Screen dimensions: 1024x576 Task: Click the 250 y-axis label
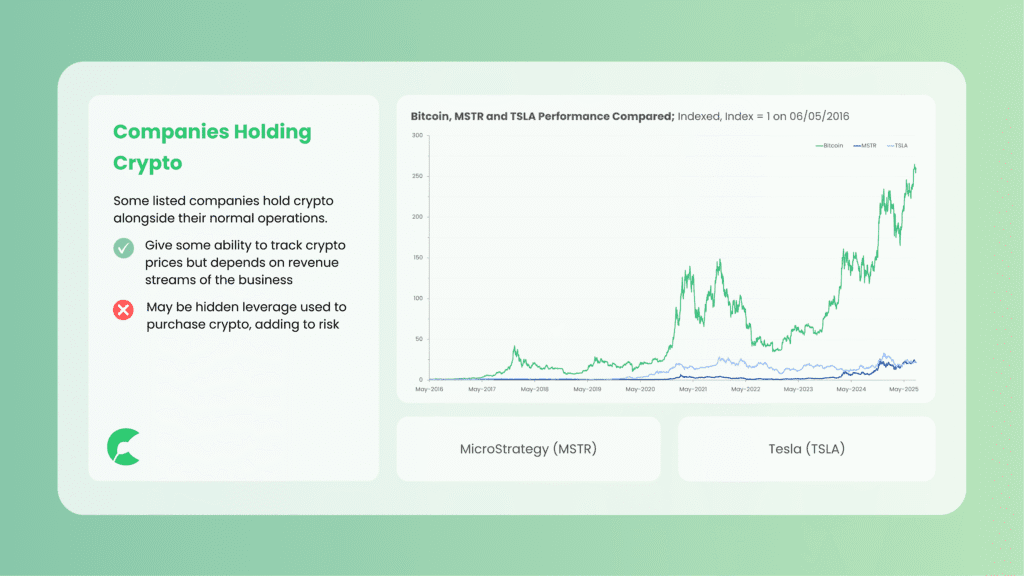click(x=417, y=176)
